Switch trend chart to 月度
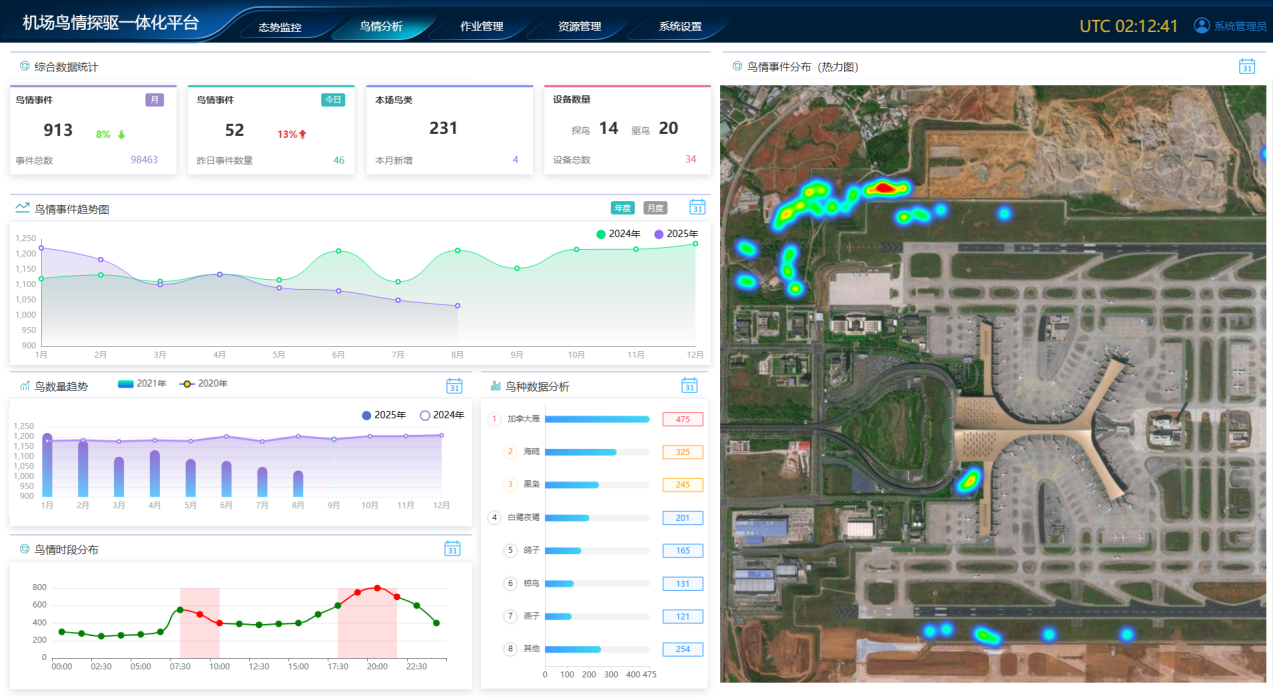This screenshot has width=1273, height=700. (655, 208)
